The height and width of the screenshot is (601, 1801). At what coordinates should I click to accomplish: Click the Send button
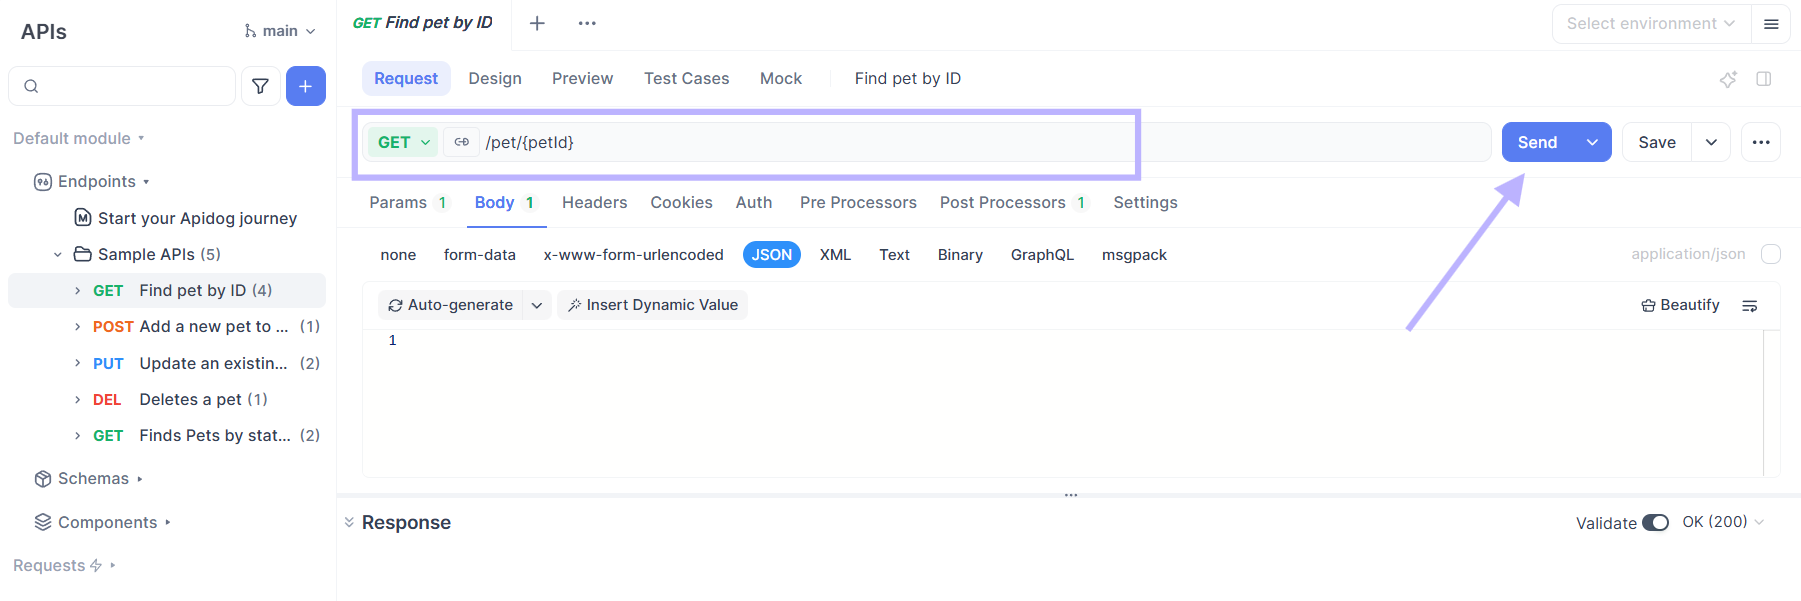[1537, 142]
